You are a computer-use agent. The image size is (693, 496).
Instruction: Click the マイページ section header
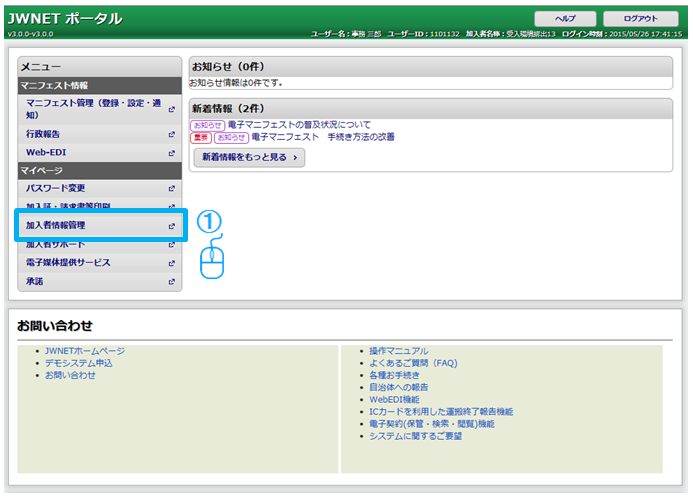100,170
